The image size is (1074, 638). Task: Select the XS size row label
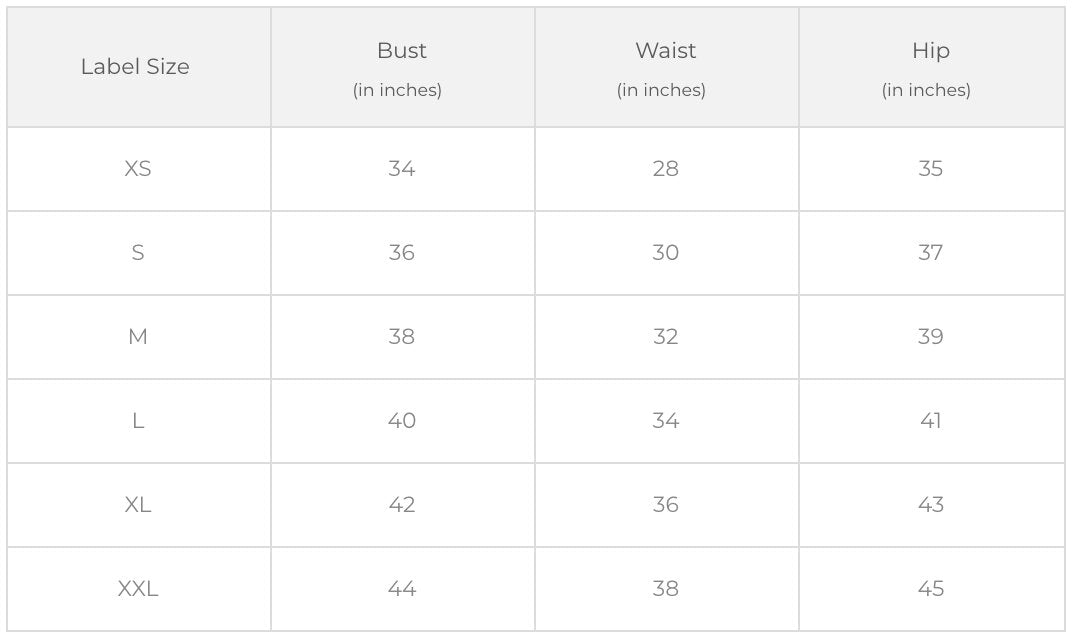pyautogui.click(x=138, y=169)
